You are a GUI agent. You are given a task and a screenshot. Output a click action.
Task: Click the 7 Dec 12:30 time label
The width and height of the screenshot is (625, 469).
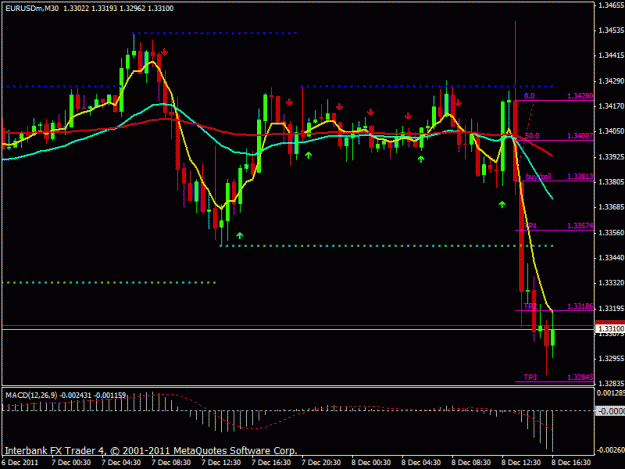pyautogui.click(x=221, y=463)
